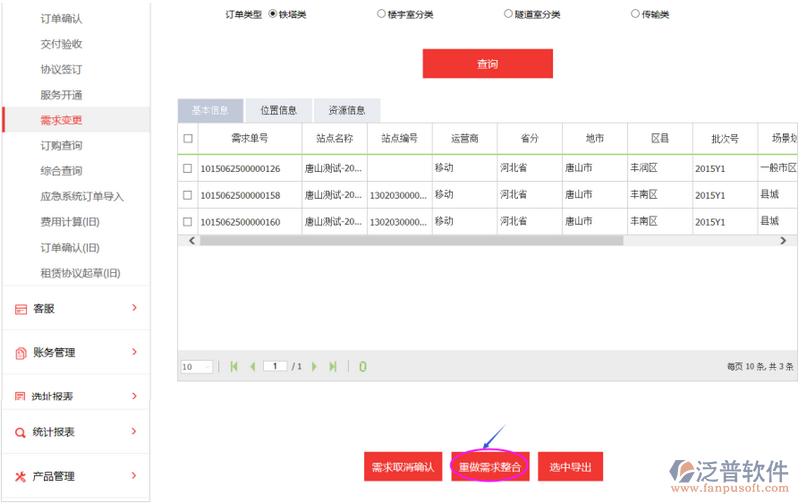
Task: Click the 统计报表 magnifier icon
Action: click(21, 433)
